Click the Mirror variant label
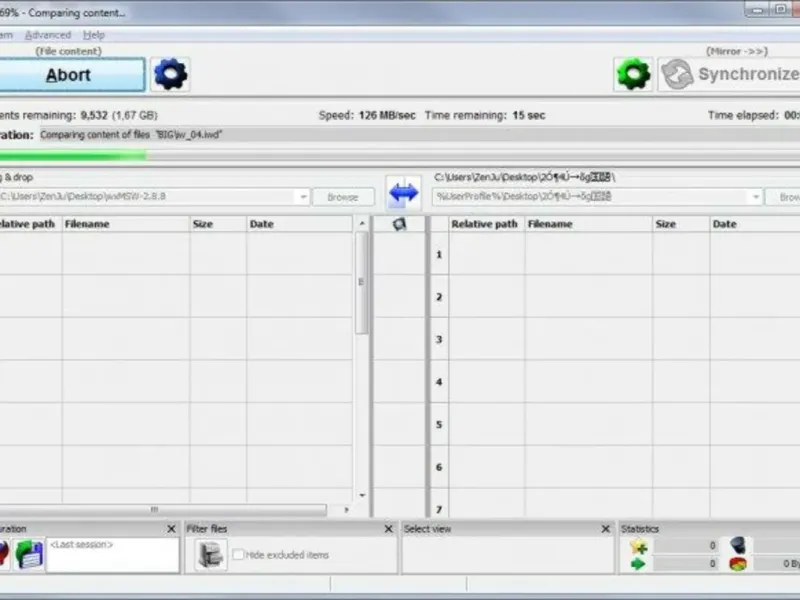The height and width of the screenshot is (600, 800). 737,51
